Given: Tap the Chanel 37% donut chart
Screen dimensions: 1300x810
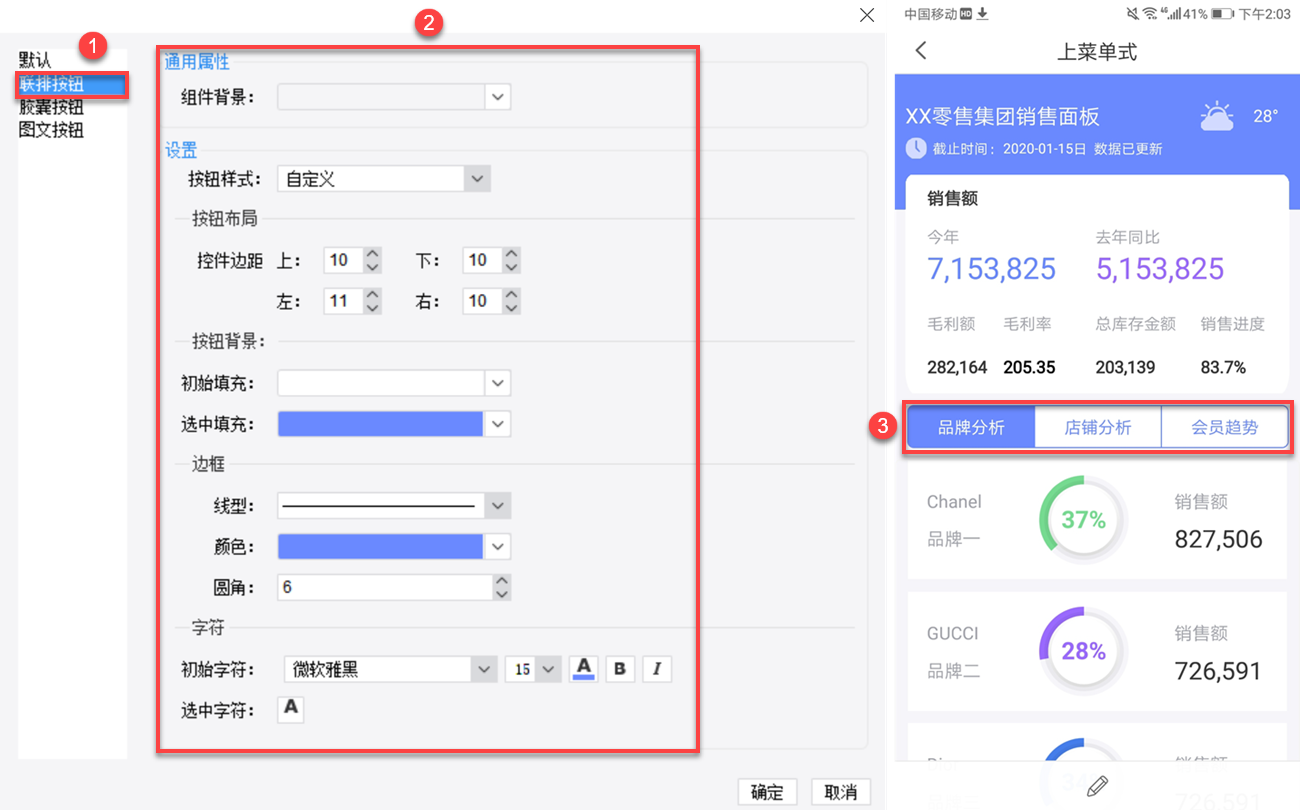Looking at the screenshot, I should [x=1084, y=519].
